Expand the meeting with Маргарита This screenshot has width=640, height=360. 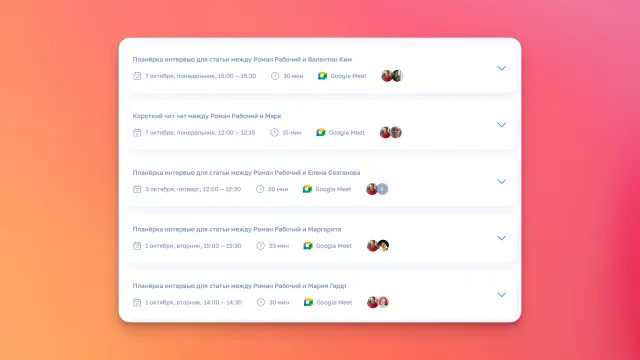(501, 238)
